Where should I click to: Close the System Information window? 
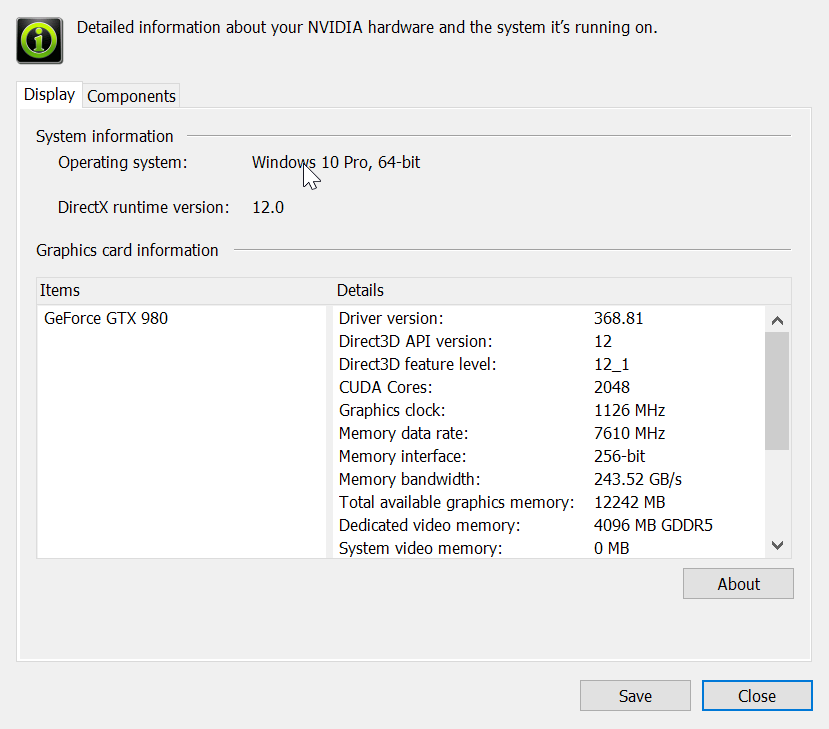(x=757, y=696)
